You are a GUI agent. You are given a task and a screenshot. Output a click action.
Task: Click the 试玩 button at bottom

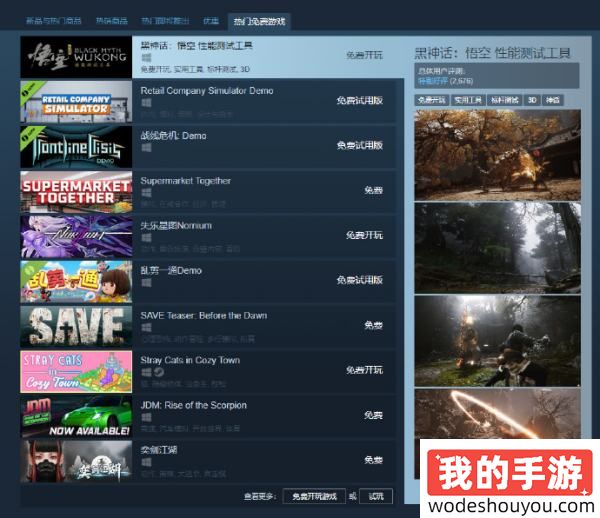pos(376,496)
